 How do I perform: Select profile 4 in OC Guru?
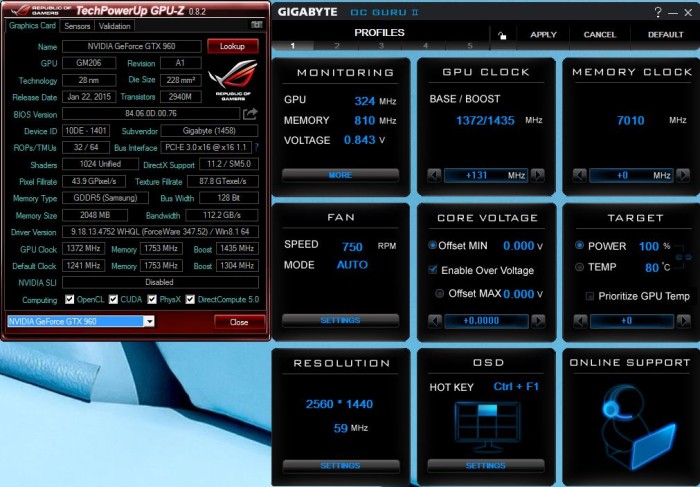click(425, 46)
